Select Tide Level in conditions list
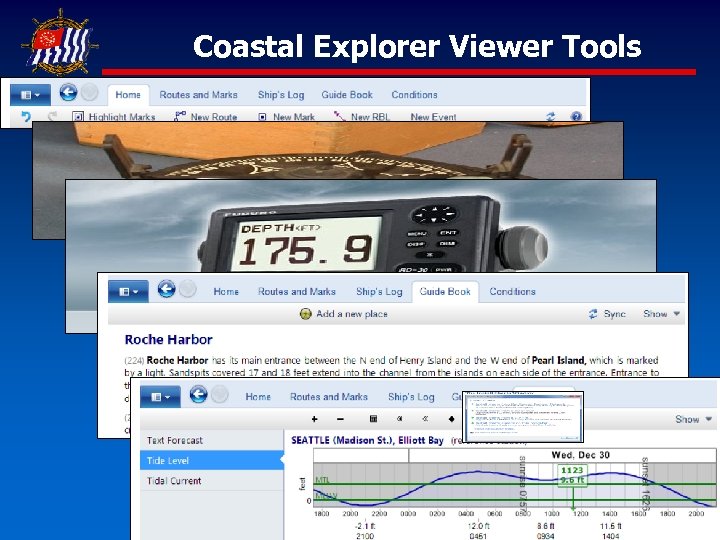The image size is (720, 540). click(212, 461)
